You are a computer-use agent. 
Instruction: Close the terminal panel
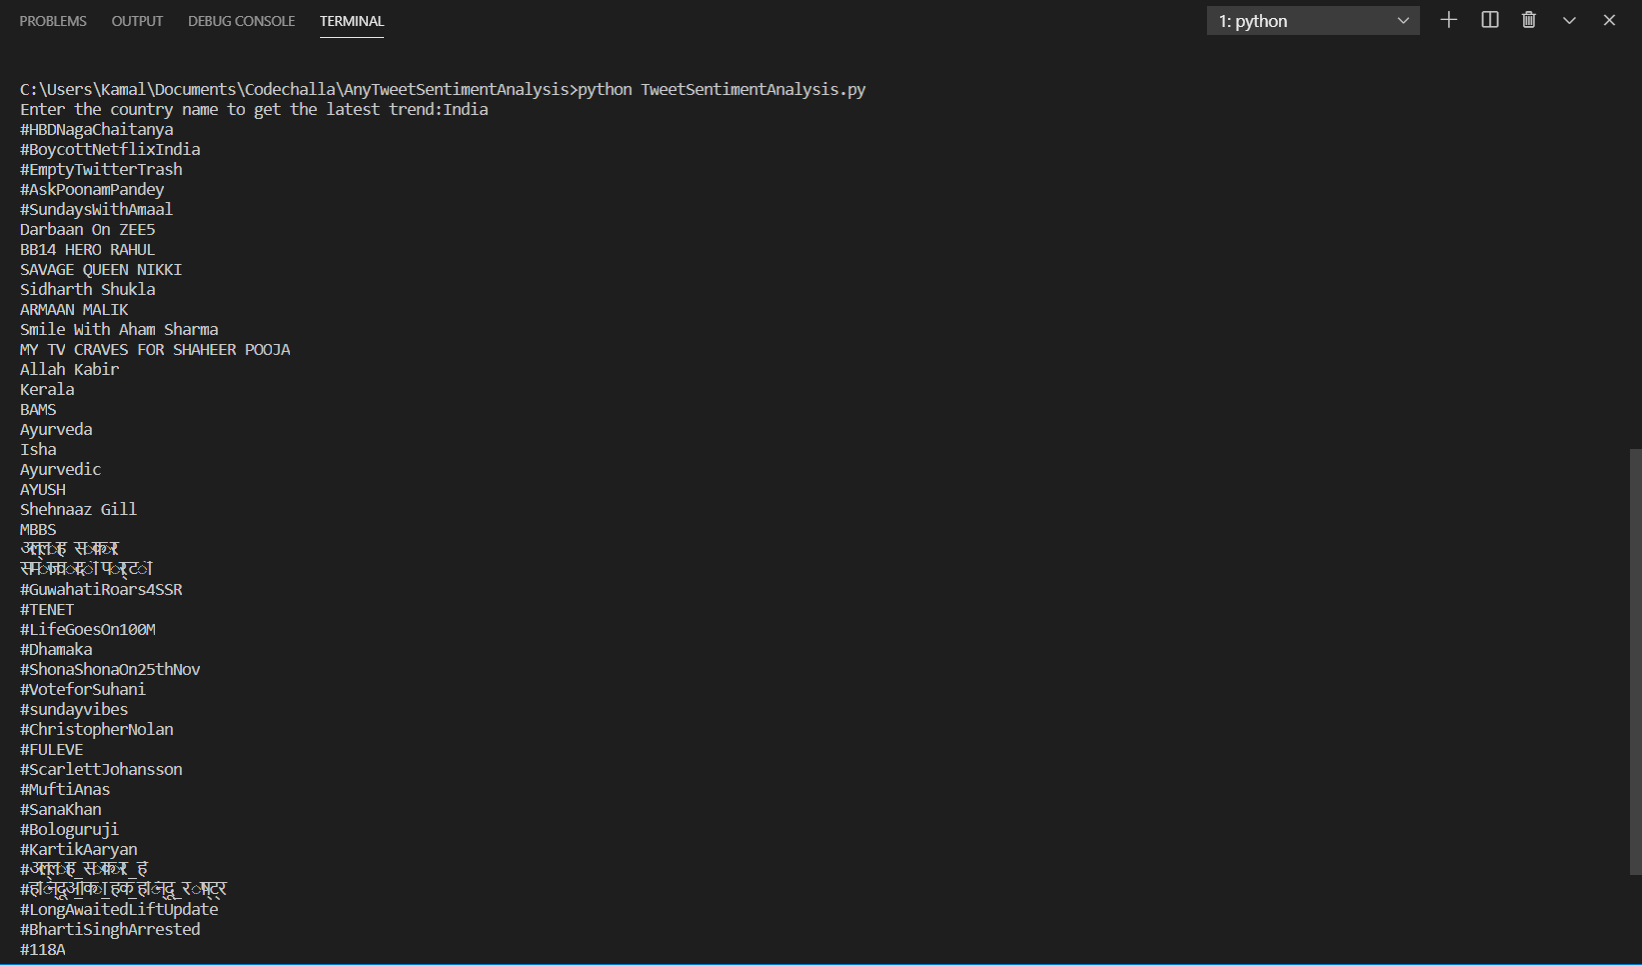[x=1609, y=20]
